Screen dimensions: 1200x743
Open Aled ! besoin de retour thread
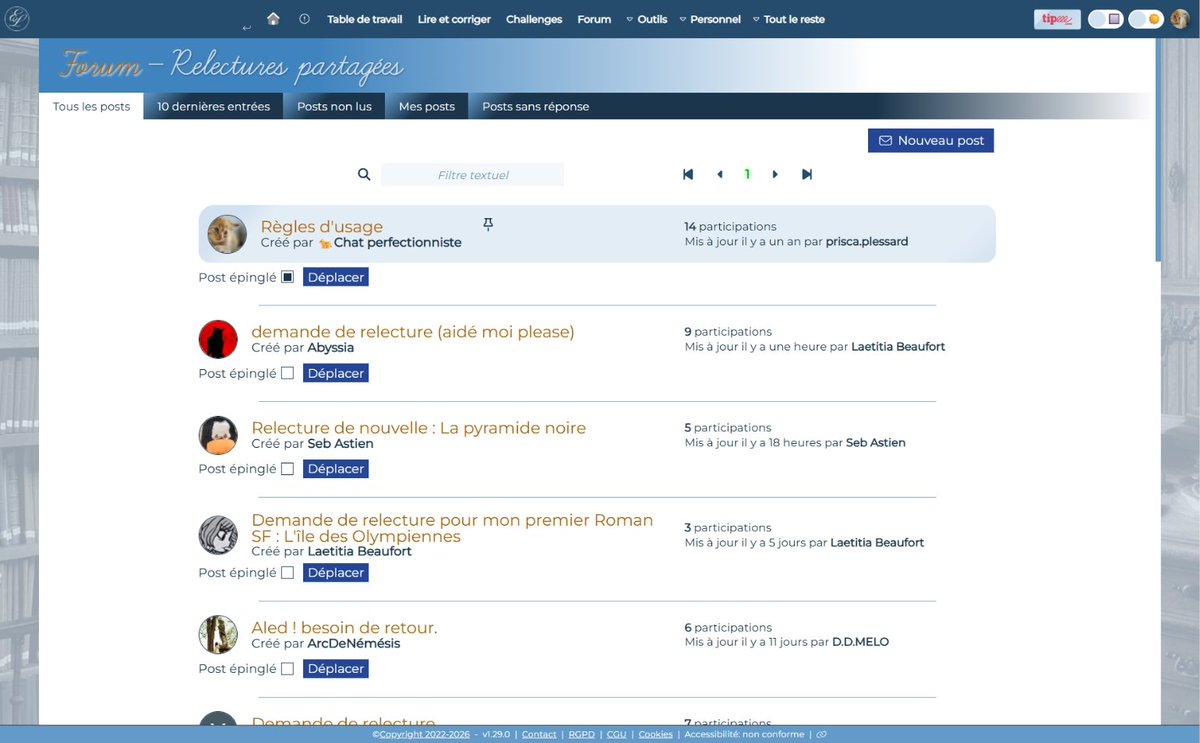[x=344, y=627]
